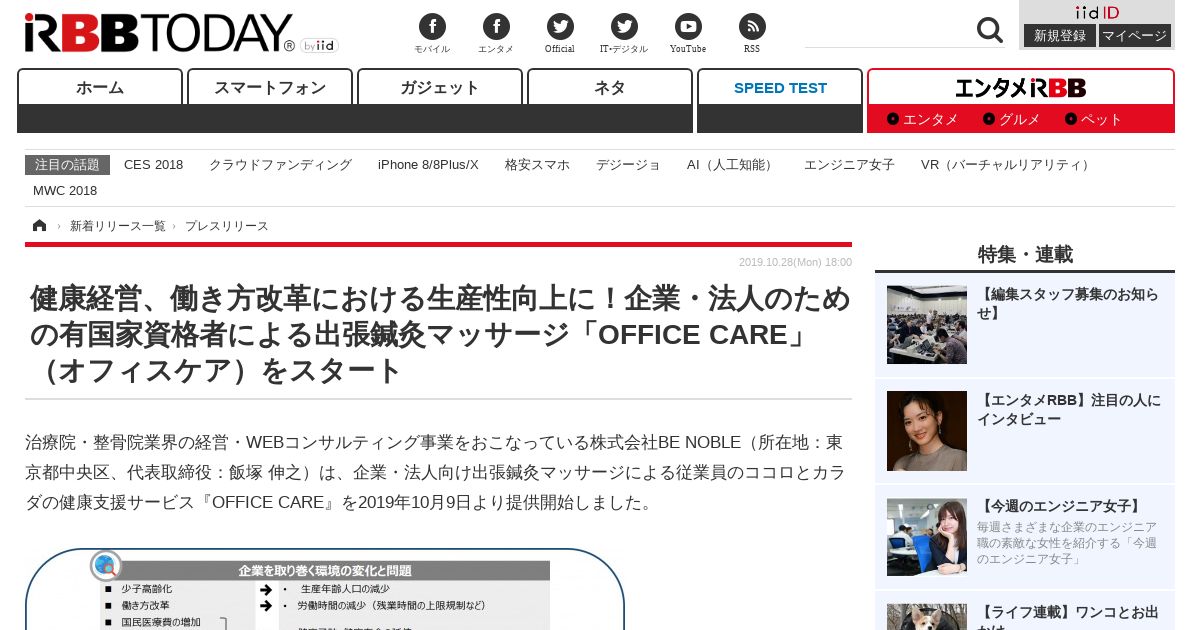Click the search magnifier icon
Screen dimensions: 1200x630
coord(990,30)
